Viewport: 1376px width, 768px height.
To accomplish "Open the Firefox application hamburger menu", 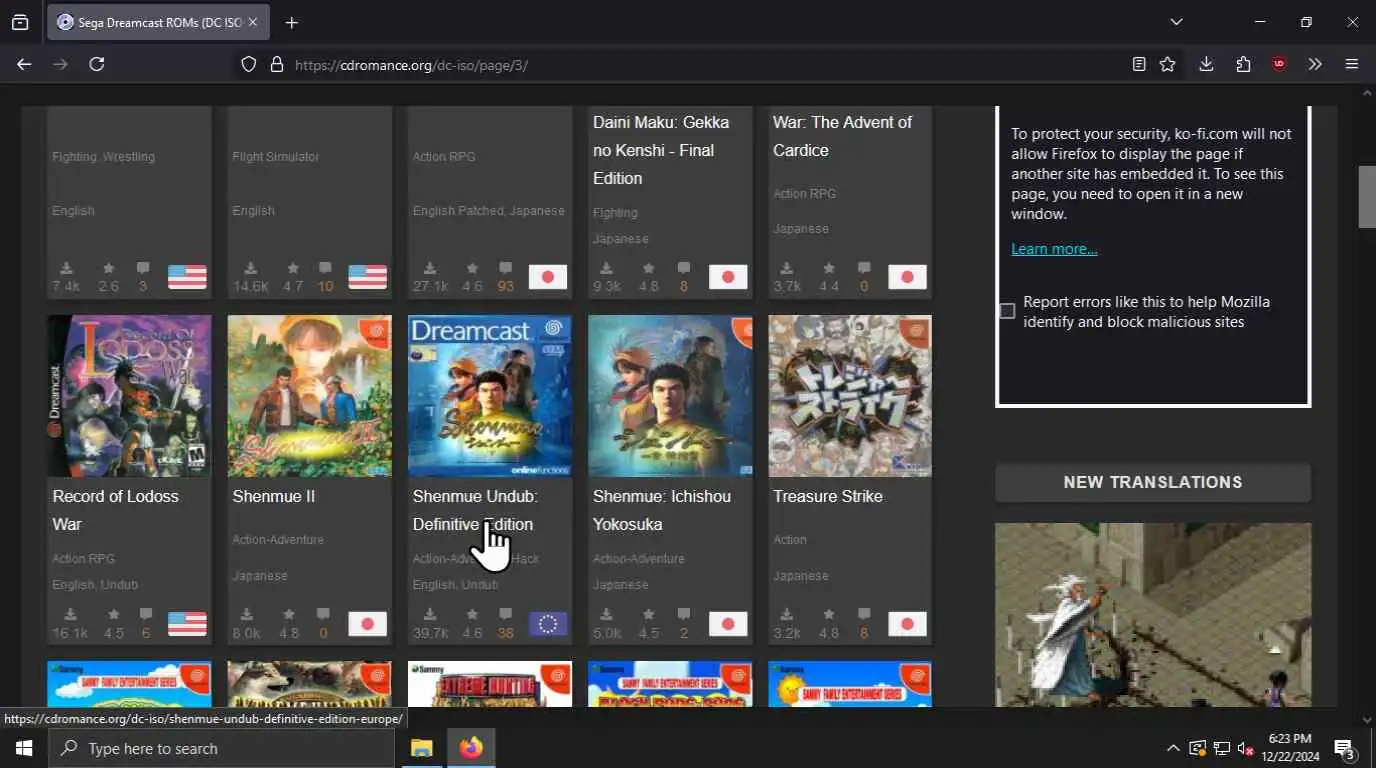I will click(x=1352, y=64).
